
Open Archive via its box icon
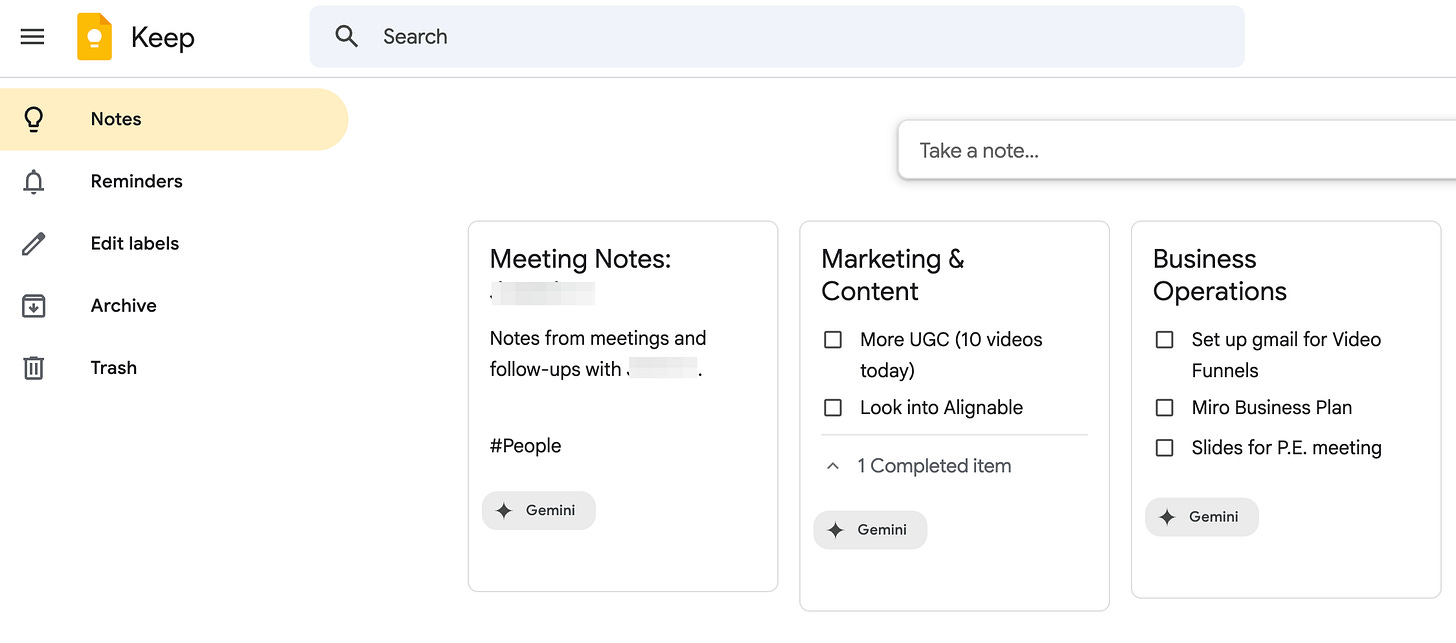(x=34, y=305)
